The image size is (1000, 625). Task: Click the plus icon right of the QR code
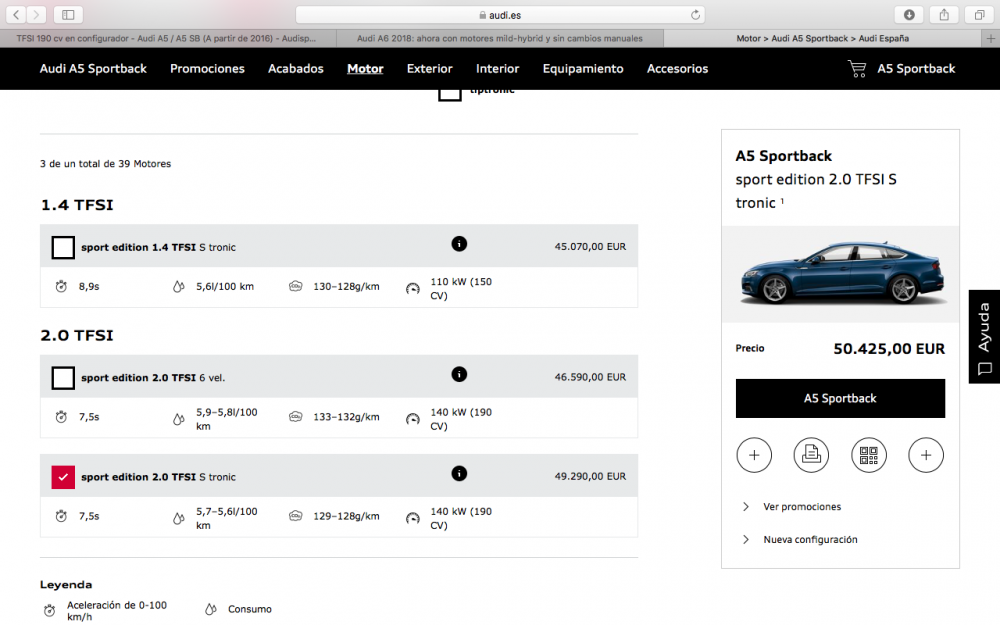pos(926,455)
